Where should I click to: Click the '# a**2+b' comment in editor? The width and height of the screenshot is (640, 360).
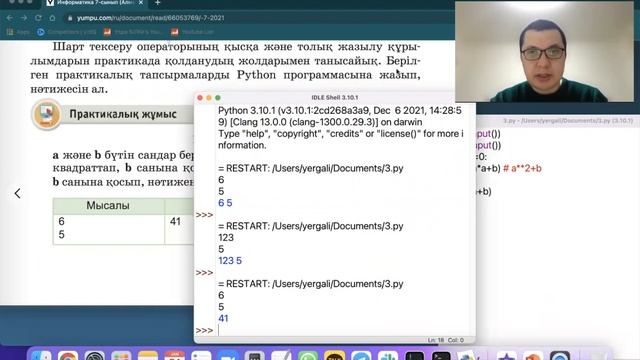pyautogui.click(x=522, y=168)
